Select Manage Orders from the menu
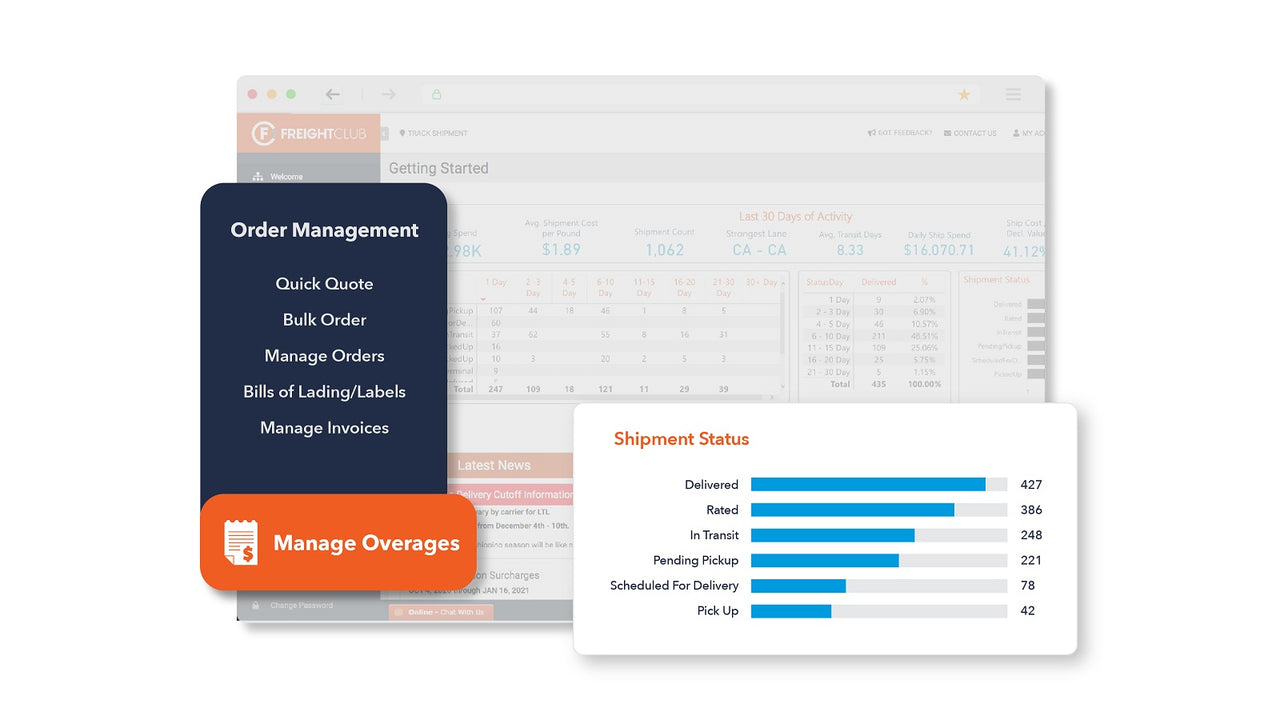The image size is (1280, 720). pos(324,356)
